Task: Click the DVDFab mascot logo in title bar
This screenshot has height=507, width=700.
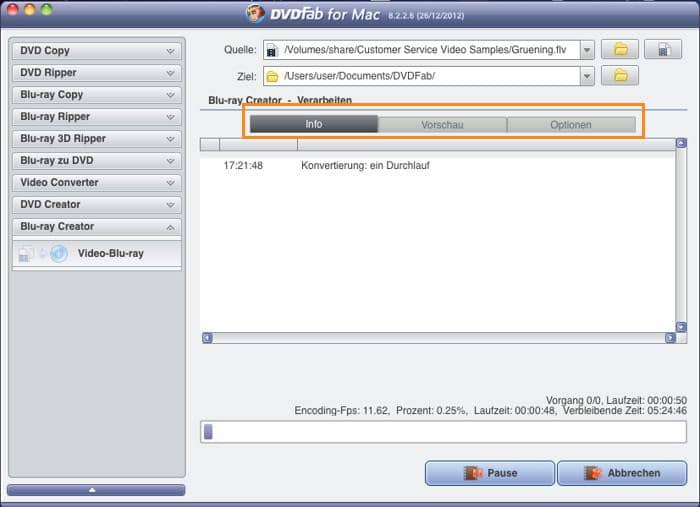Action: coord(255,13)
